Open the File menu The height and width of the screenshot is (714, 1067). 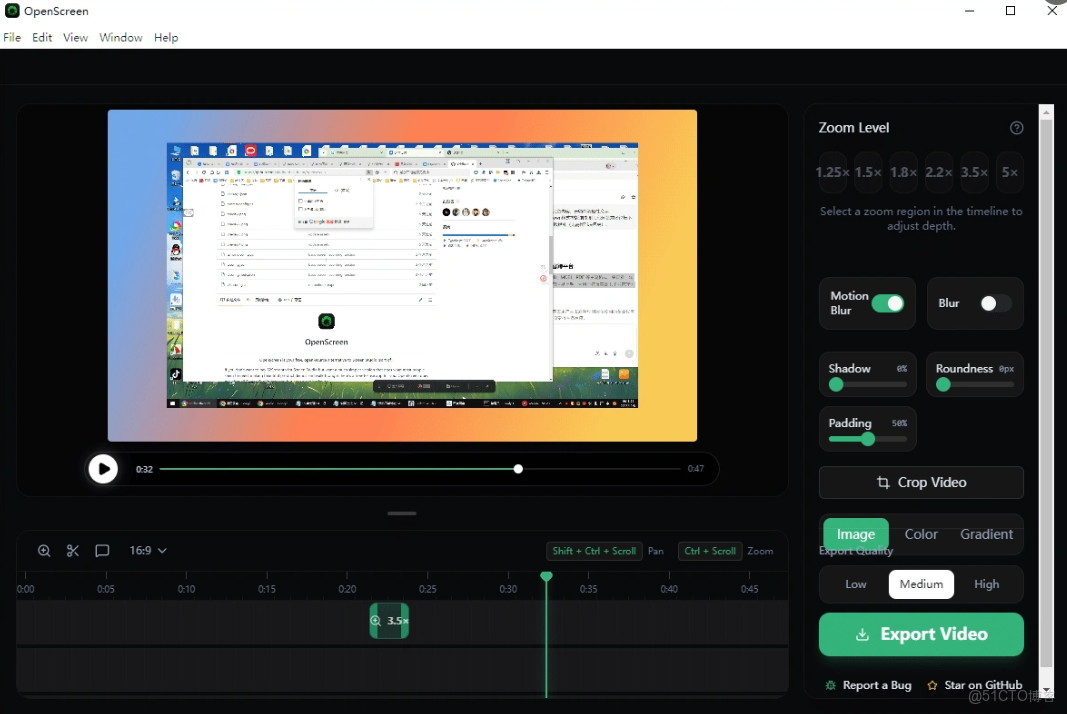tap(11, 37)
